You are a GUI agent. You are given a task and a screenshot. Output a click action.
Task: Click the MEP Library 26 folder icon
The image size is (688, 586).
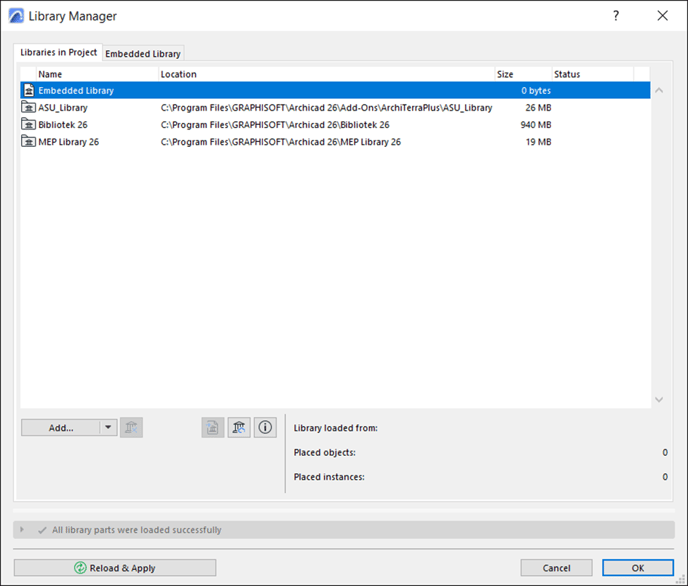coord(29,141)
